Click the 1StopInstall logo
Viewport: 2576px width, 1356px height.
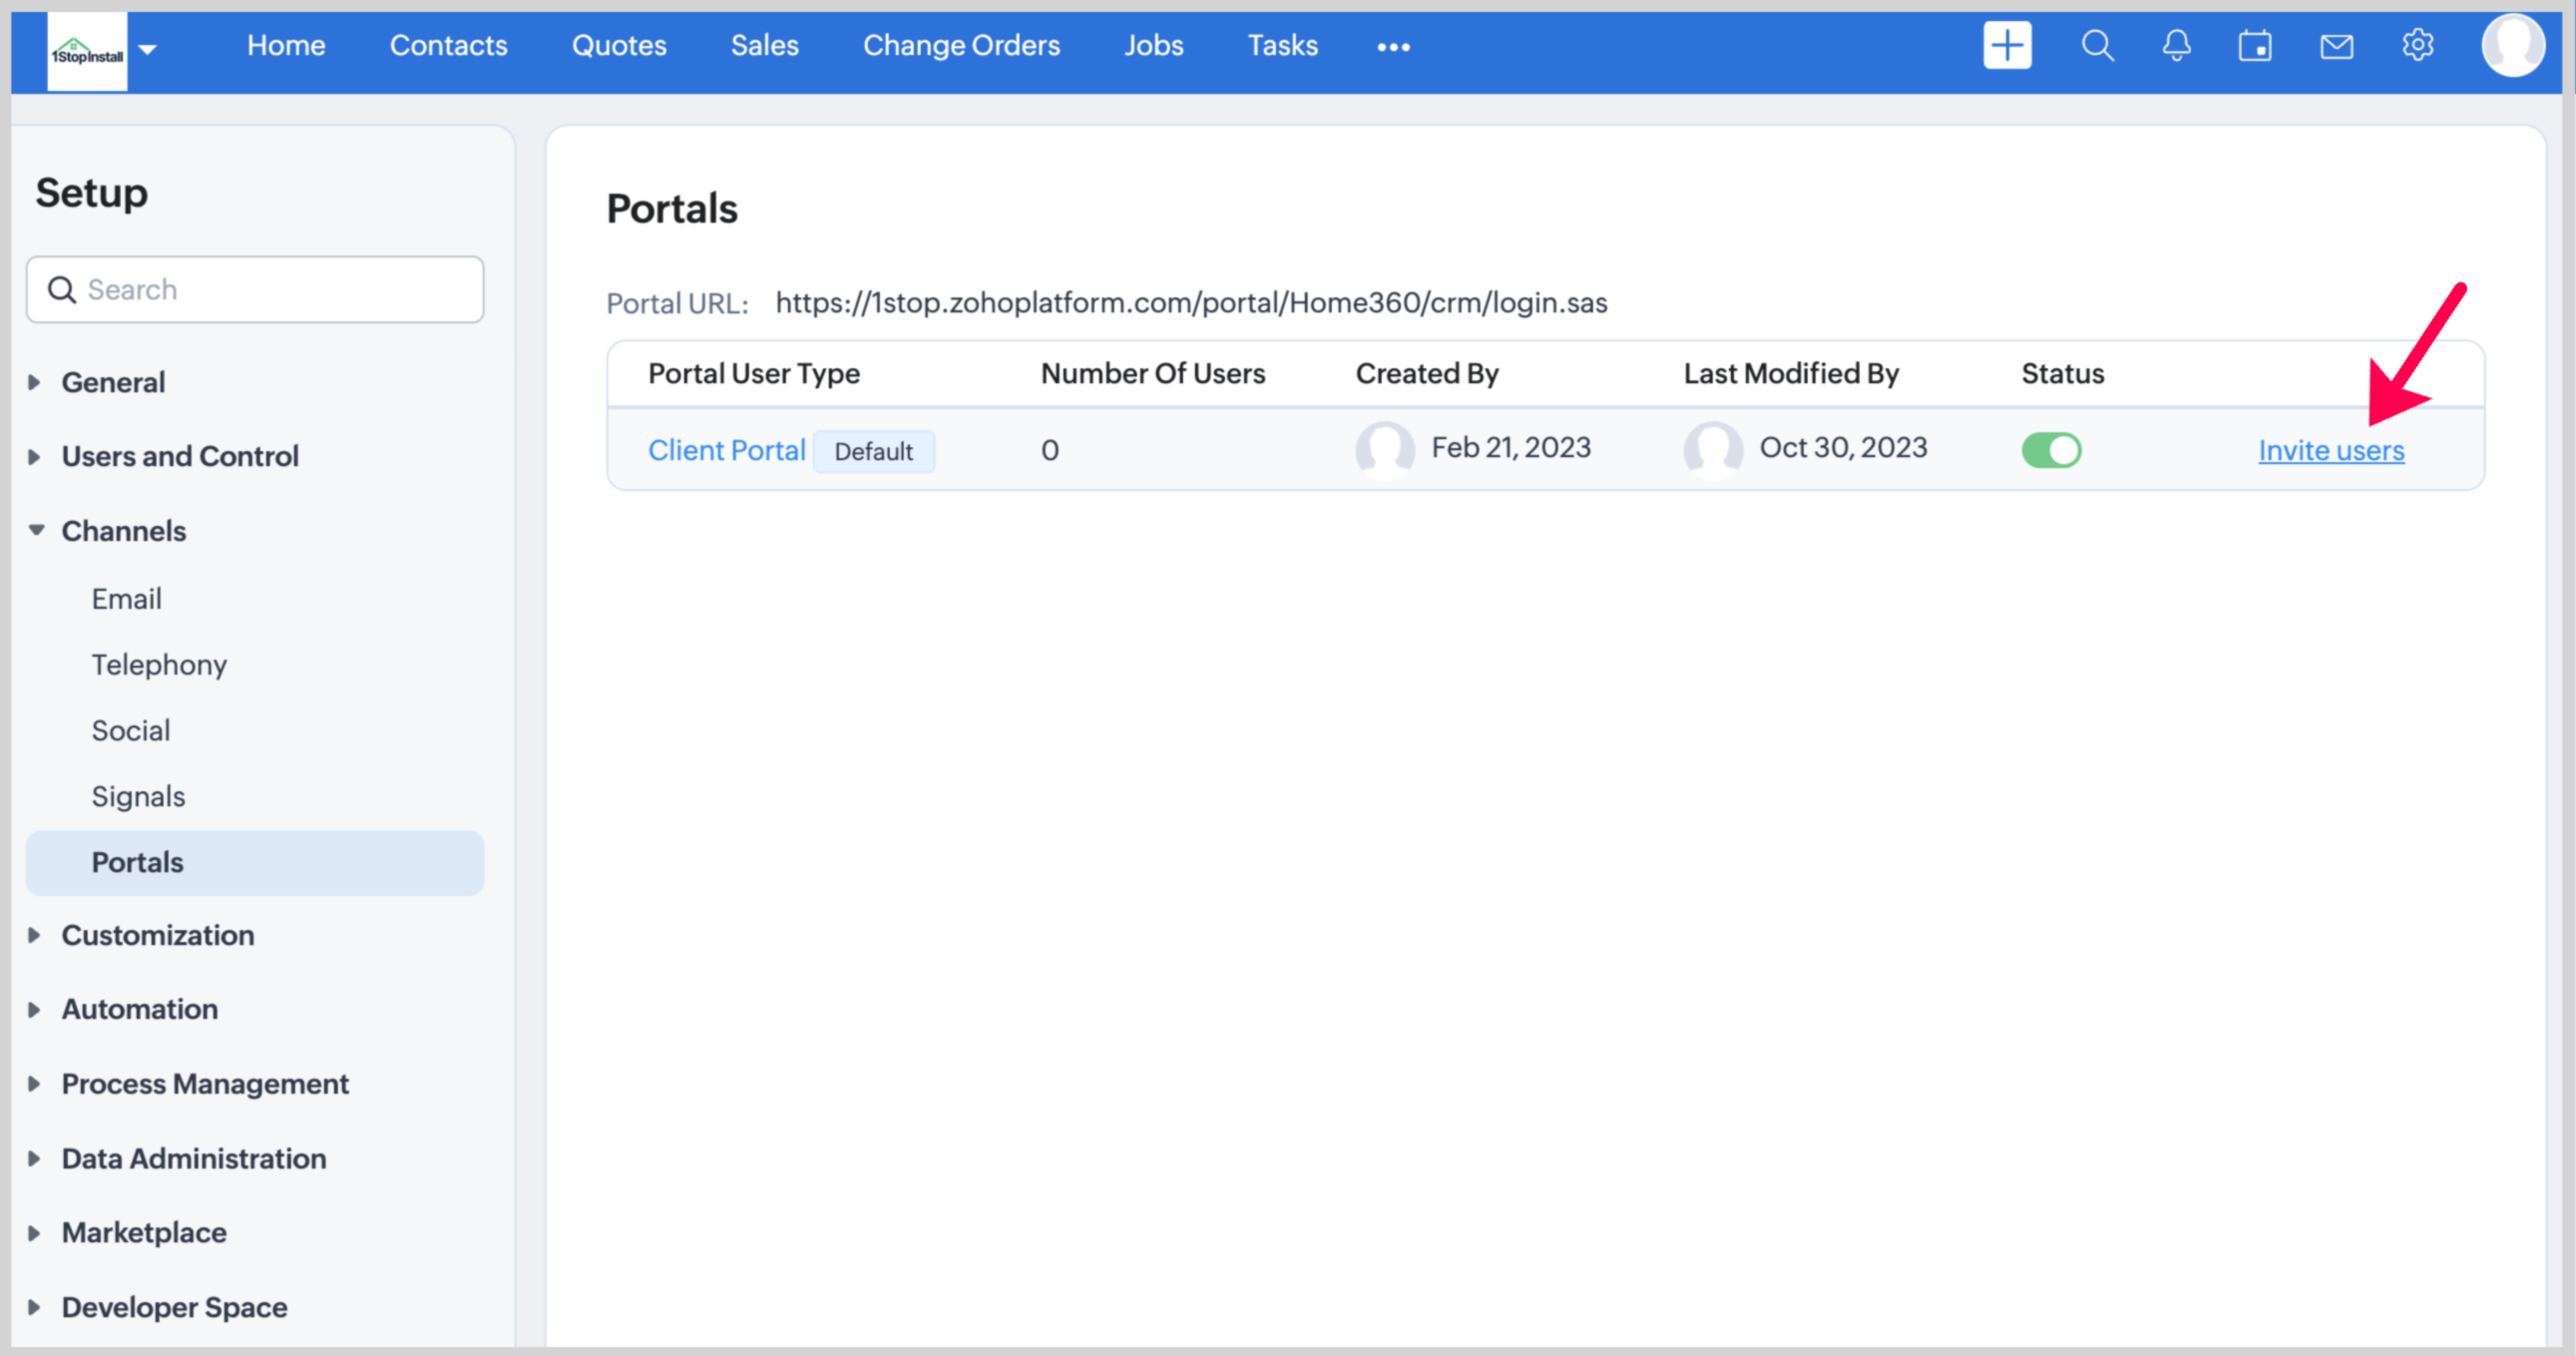tap(87, 51)
